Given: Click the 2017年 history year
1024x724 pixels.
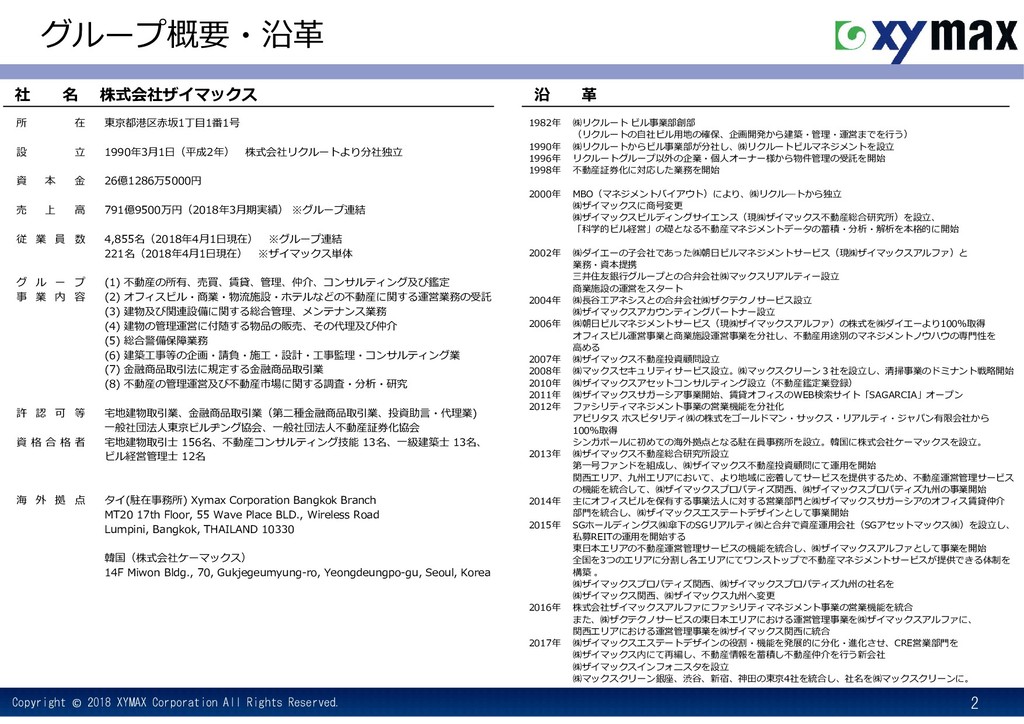Looking at the screenshot, I should (545, 643).
